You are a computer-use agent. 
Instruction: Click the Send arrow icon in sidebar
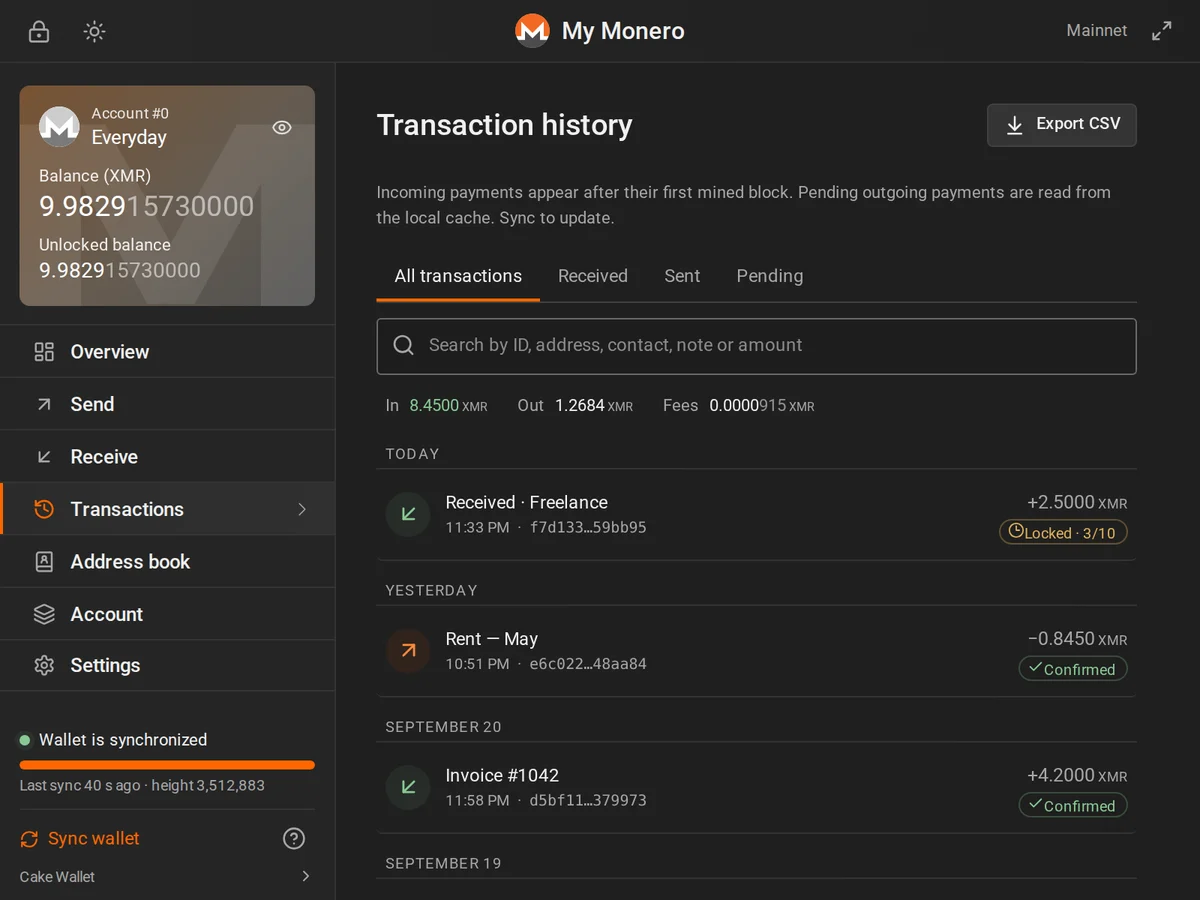tap(44, 404)
